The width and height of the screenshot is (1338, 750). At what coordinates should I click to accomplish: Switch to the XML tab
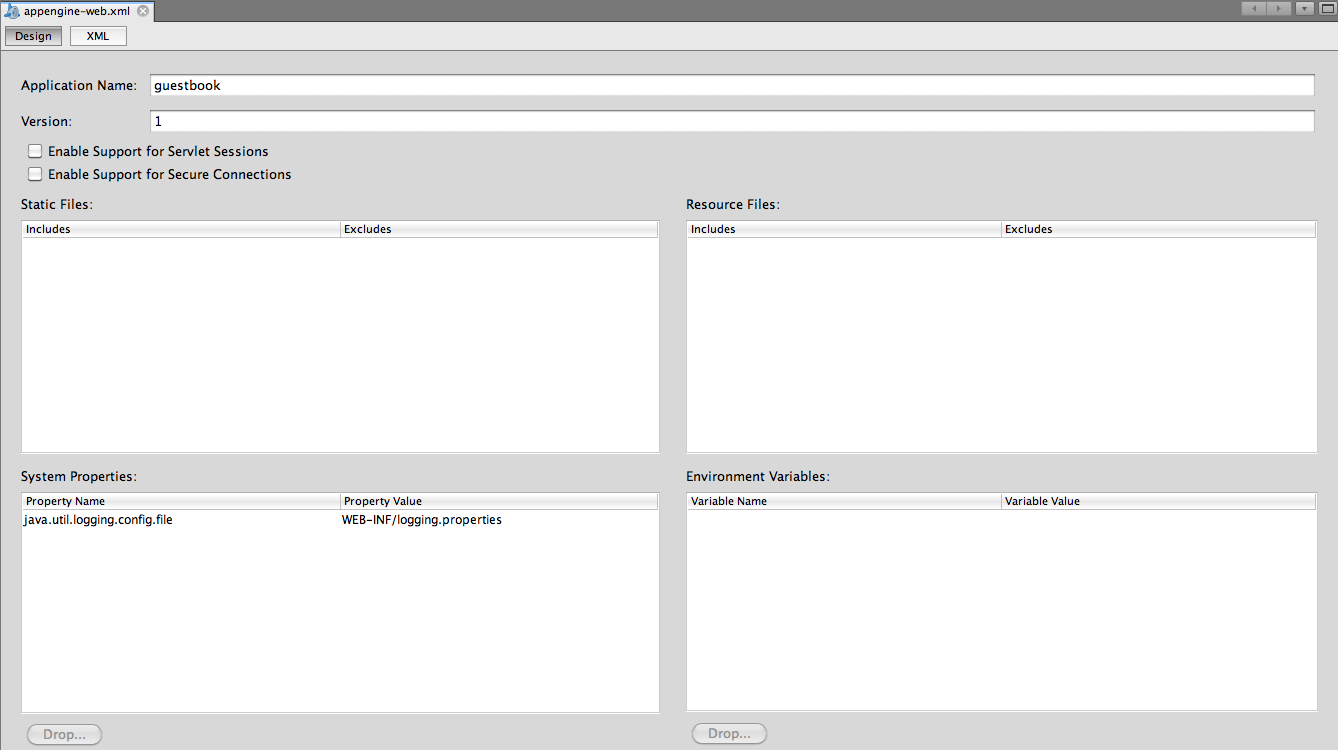[x=97, y=35]
